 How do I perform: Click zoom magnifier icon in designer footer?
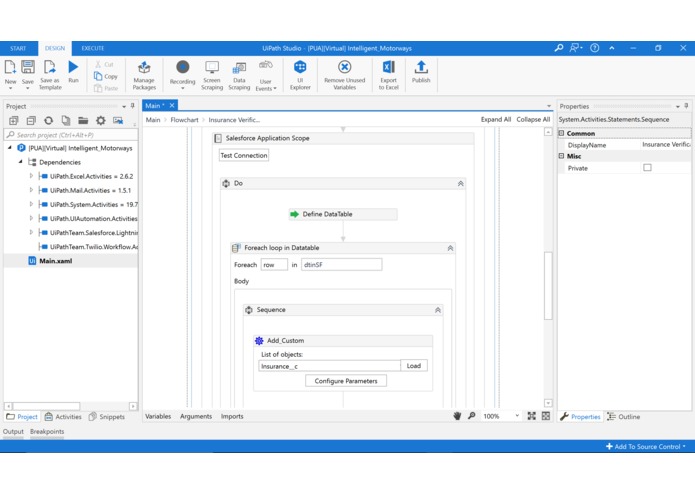pyautogui.click(x=472, y=416)
